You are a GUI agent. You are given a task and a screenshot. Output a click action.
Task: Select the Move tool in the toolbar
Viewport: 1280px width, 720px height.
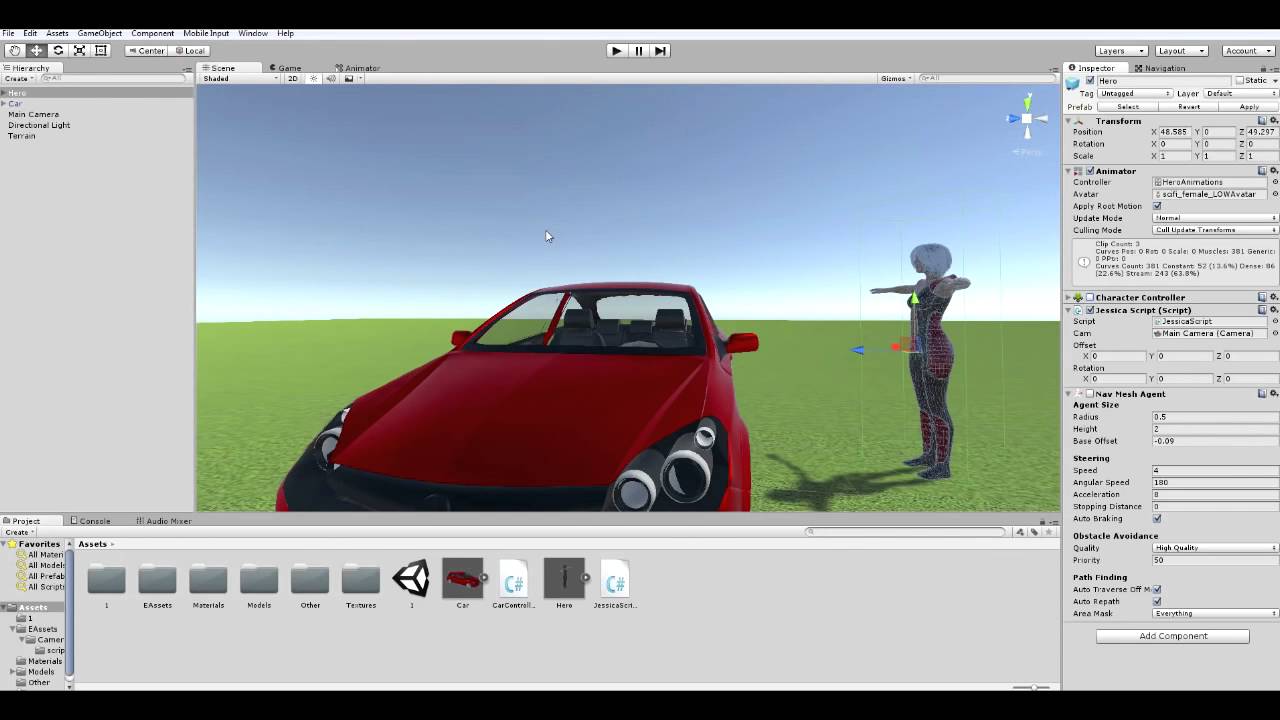click(x=36, y=50)
